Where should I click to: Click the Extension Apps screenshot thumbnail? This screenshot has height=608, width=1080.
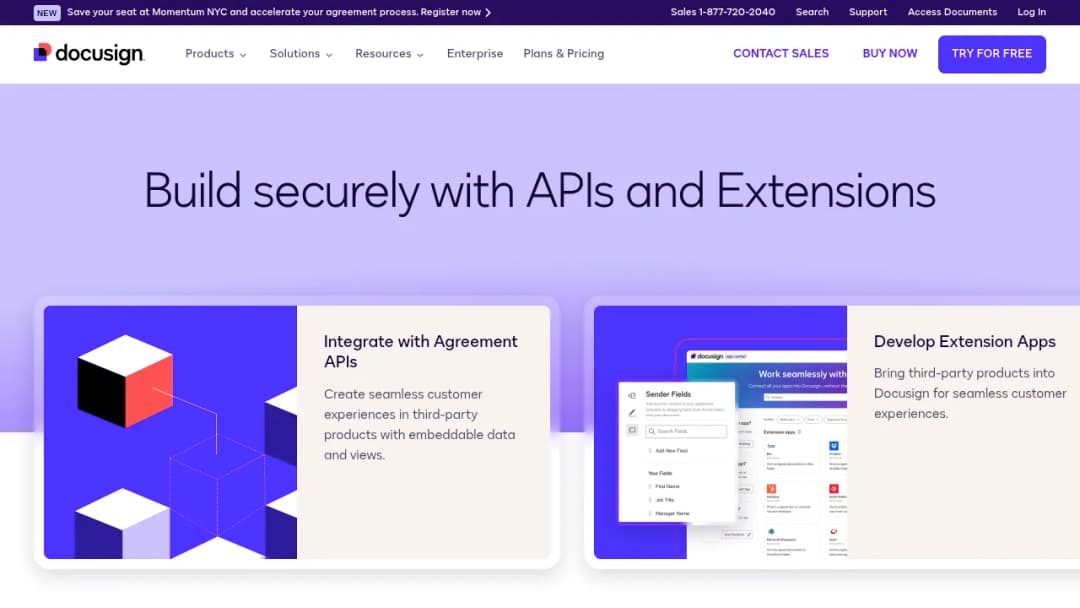click(720, 432)
